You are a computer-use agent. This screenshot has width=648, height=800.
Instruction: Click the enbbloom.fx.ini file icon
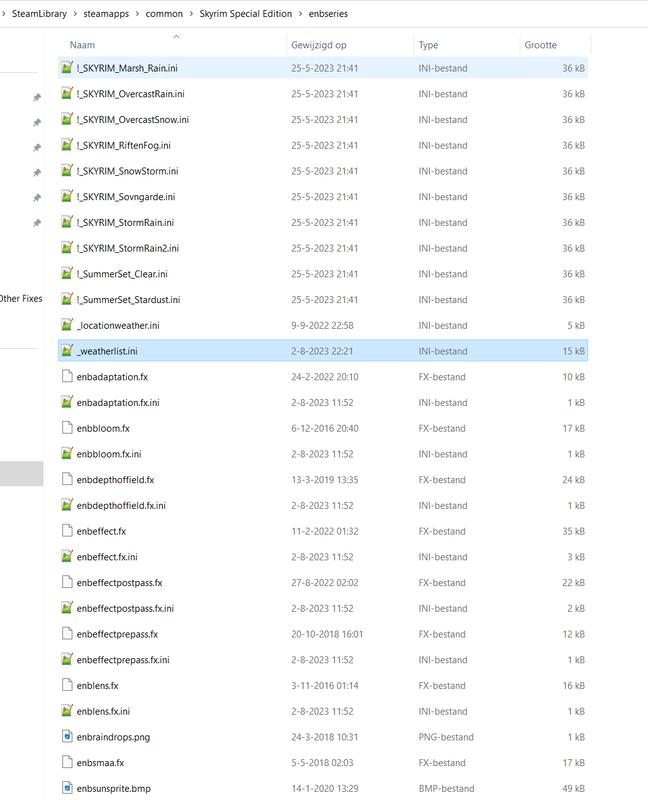(67, 454)
